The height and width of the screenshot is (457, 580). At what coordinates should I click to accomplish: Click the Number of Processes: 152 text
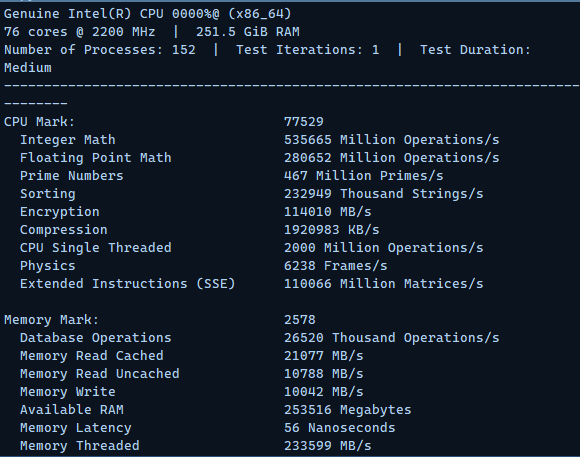(x=100, y=50)
